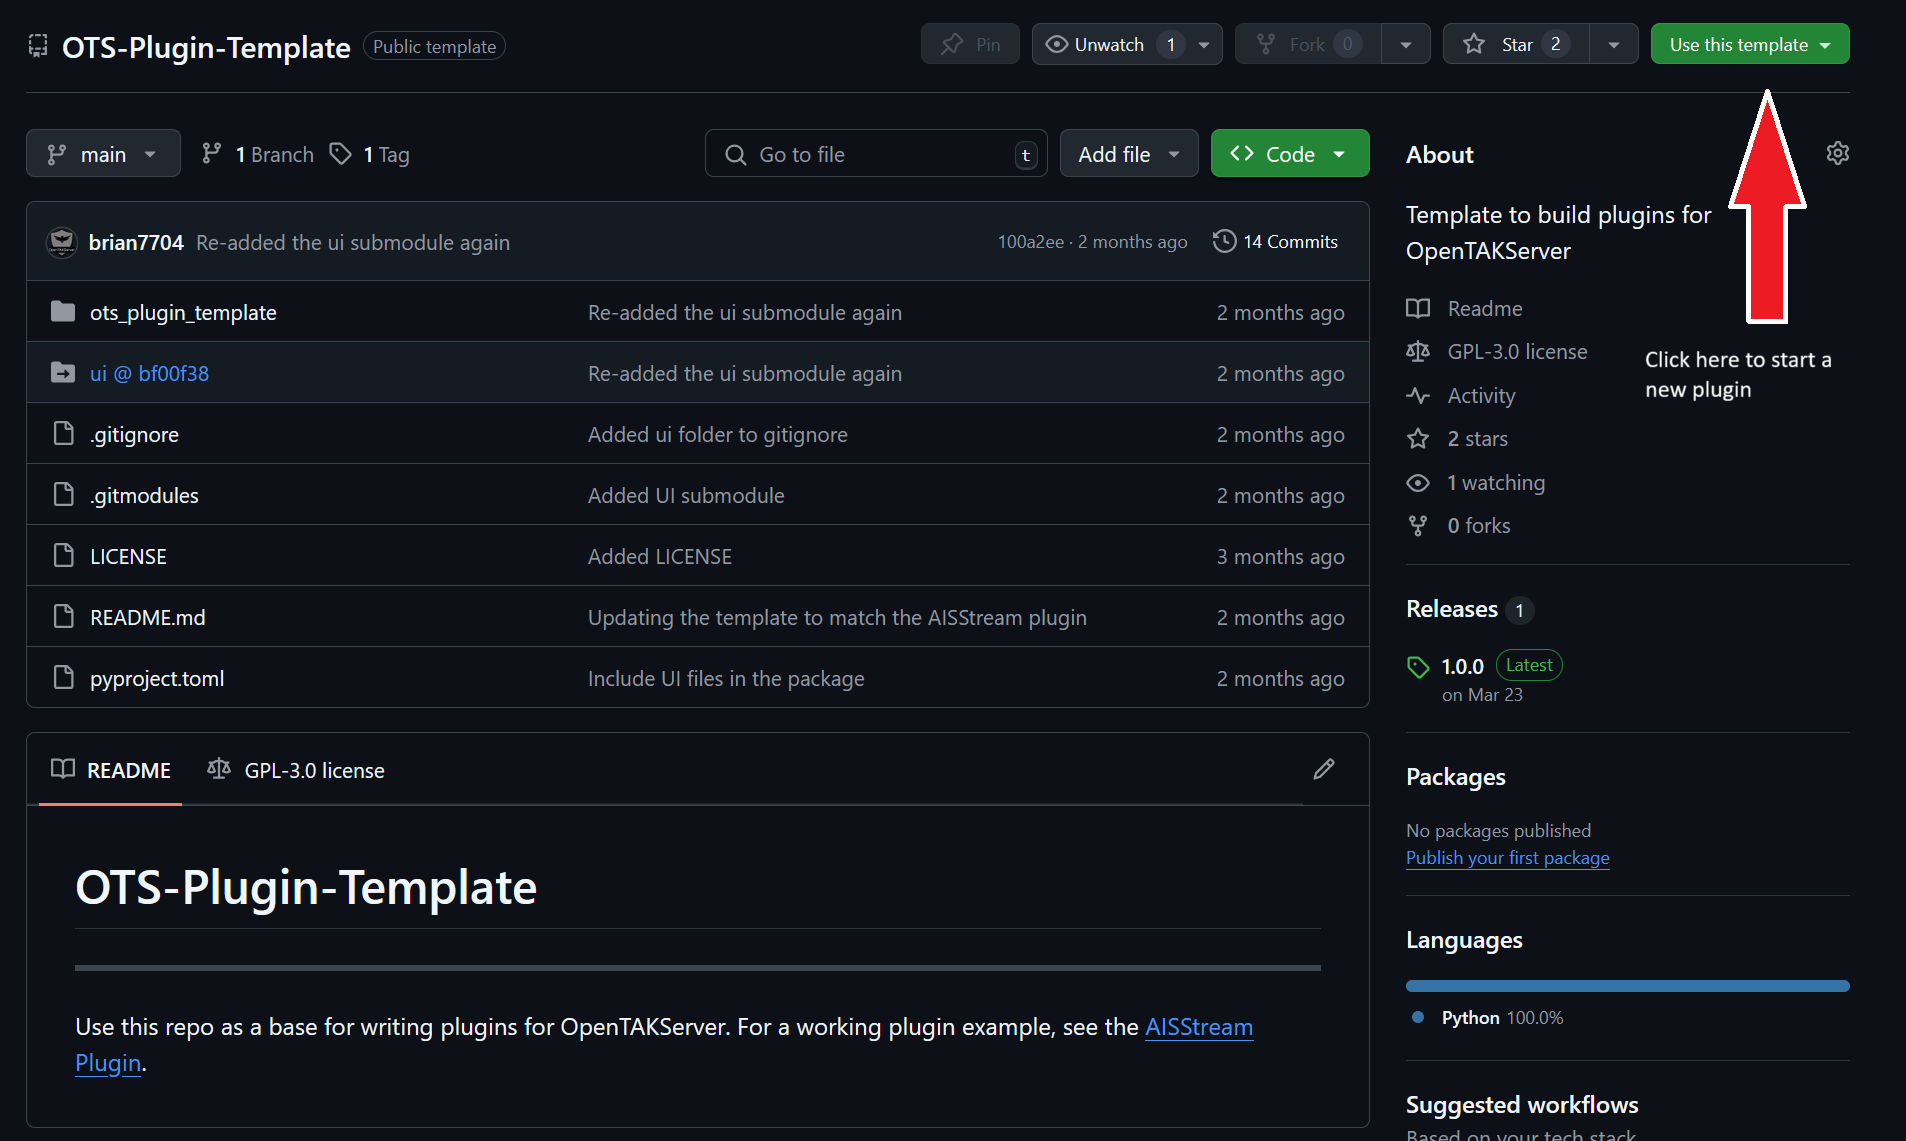This screenshot has width=1906, height=1141.
Task: Click the pencil icon to edit README
Action: [1324, 769]
